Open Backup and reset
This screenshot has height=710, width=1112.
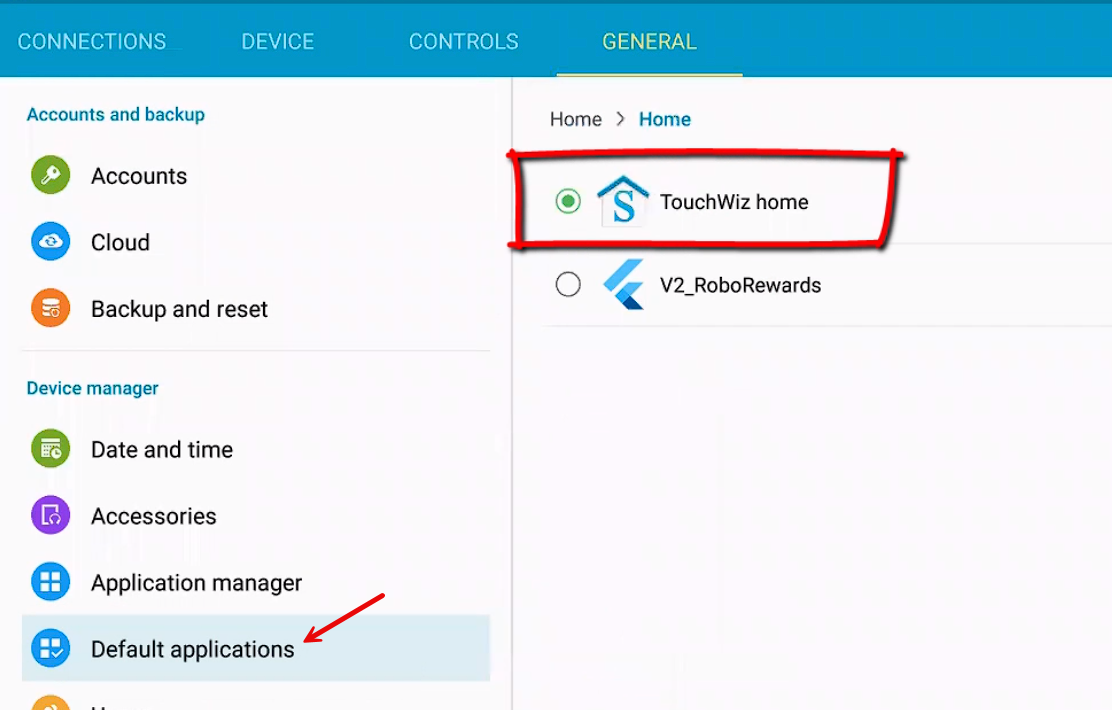click(256, 309)
